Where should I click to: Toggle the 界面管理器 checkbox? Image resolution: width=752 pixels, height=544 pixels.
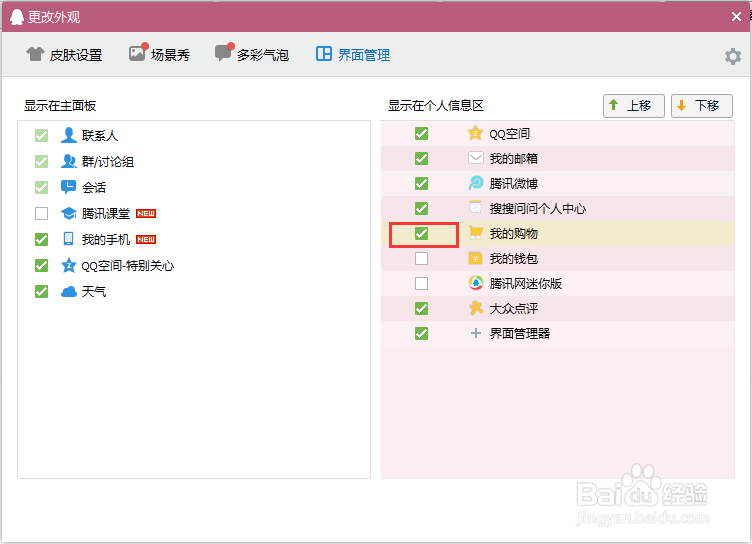(x=422, y=333)
